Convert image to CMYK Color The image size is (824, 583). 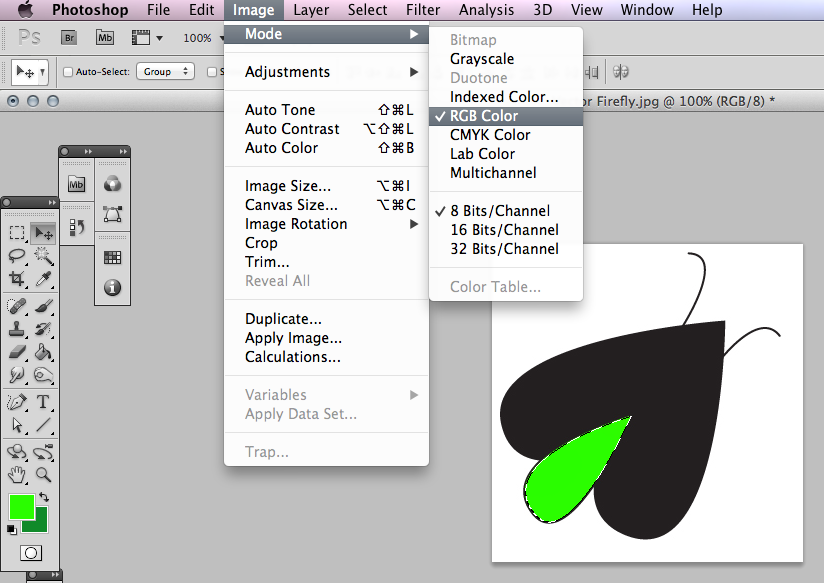coord(506,135)
